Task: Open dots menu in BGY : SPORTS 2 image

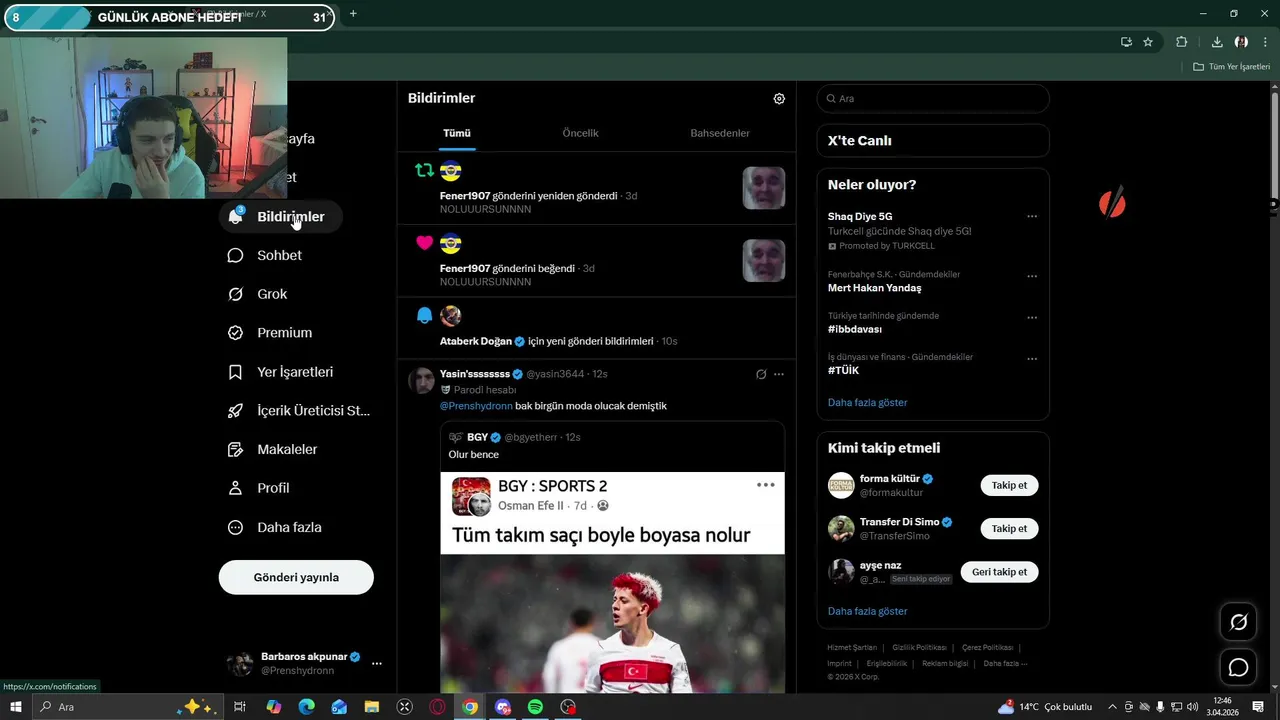Action: pos(766,485)
